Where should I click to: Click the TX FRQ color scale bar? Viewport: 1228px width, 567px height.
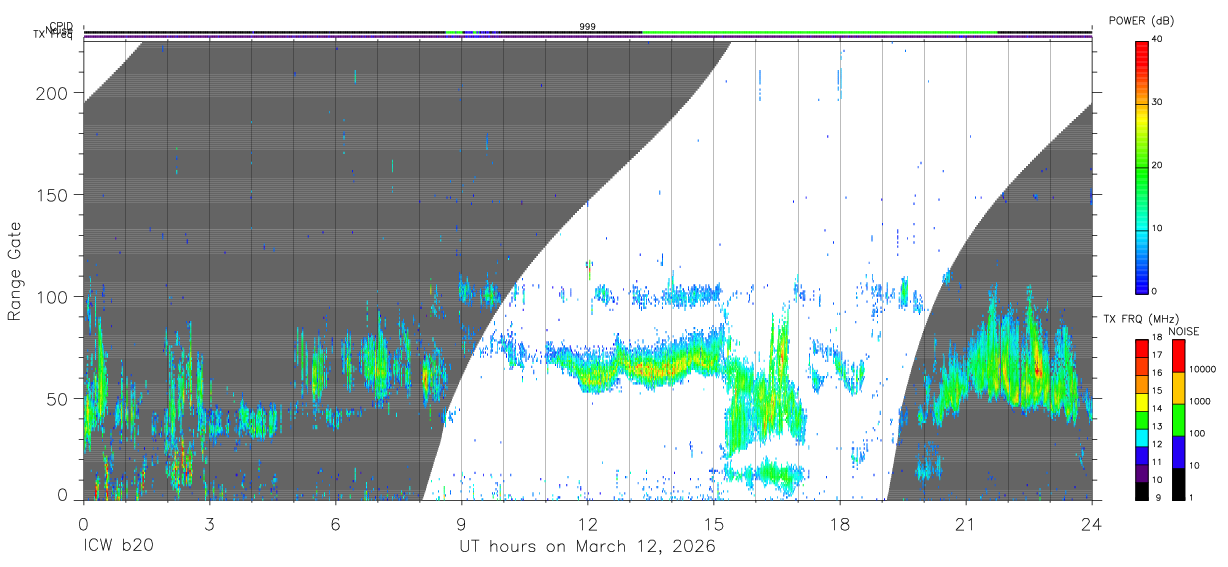(x=1141, y=420)
